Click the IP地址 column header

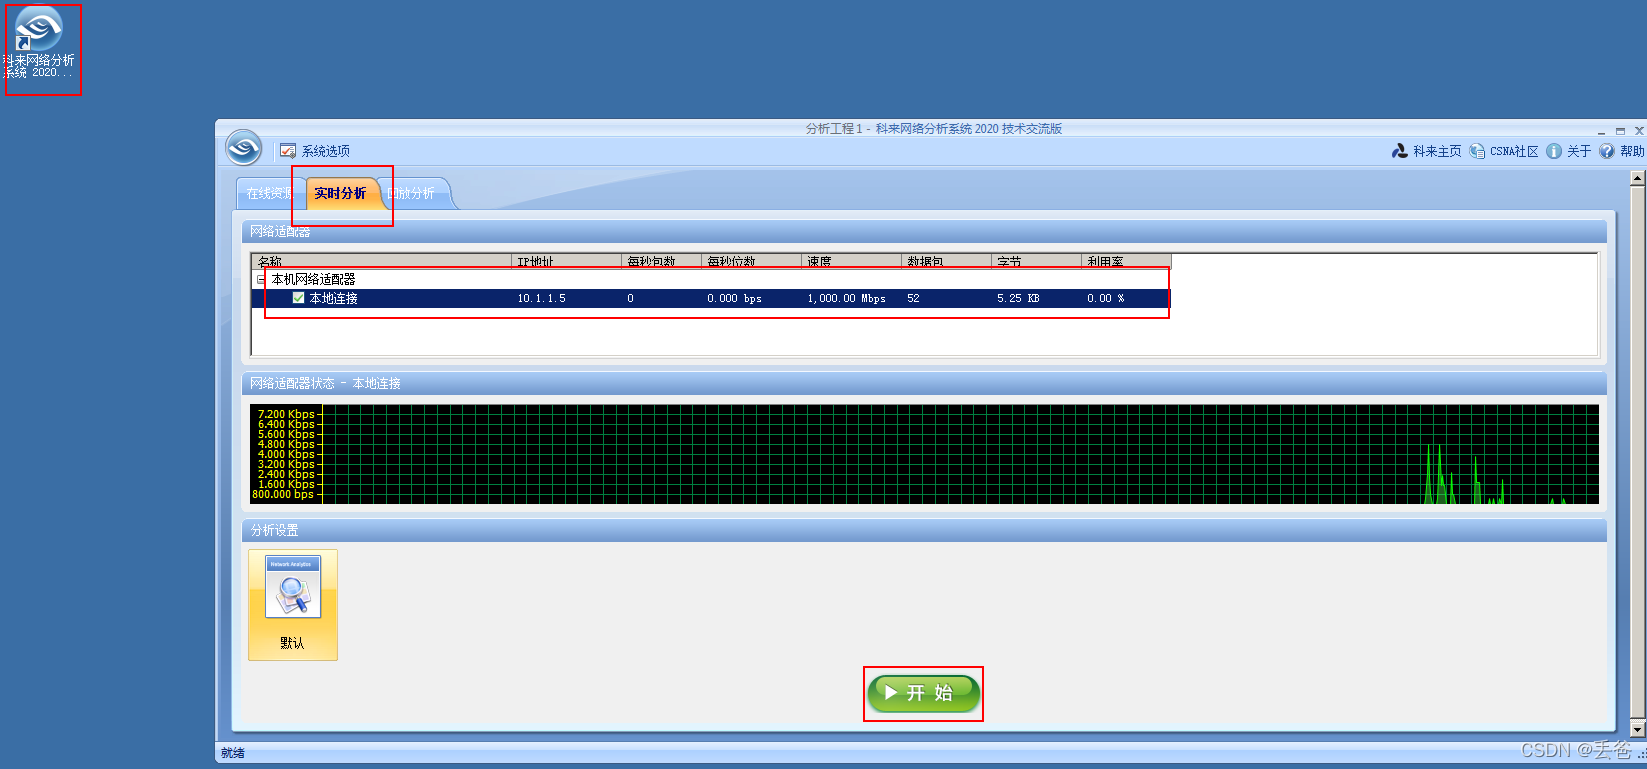tap(566, 261)
